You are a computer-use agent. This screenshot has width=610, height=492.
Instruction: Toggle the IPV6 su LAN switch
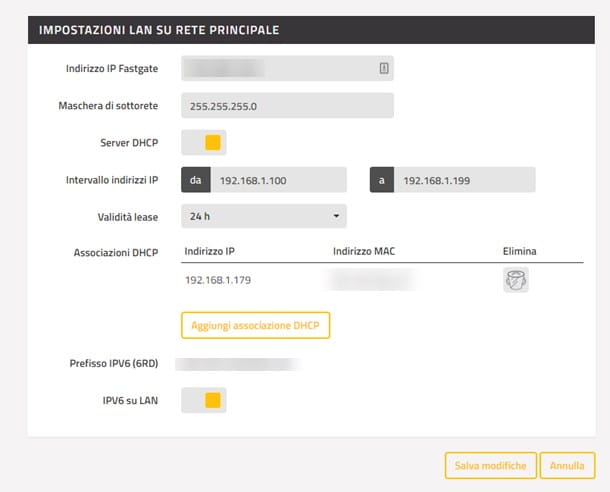click(203, 400)
